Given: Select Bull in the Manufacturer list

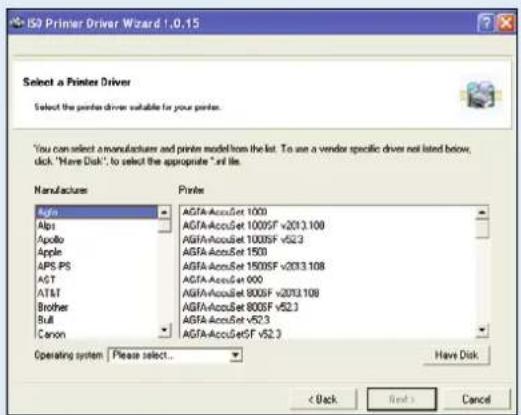Looking at the screenshot, I should tap(96, 320).
